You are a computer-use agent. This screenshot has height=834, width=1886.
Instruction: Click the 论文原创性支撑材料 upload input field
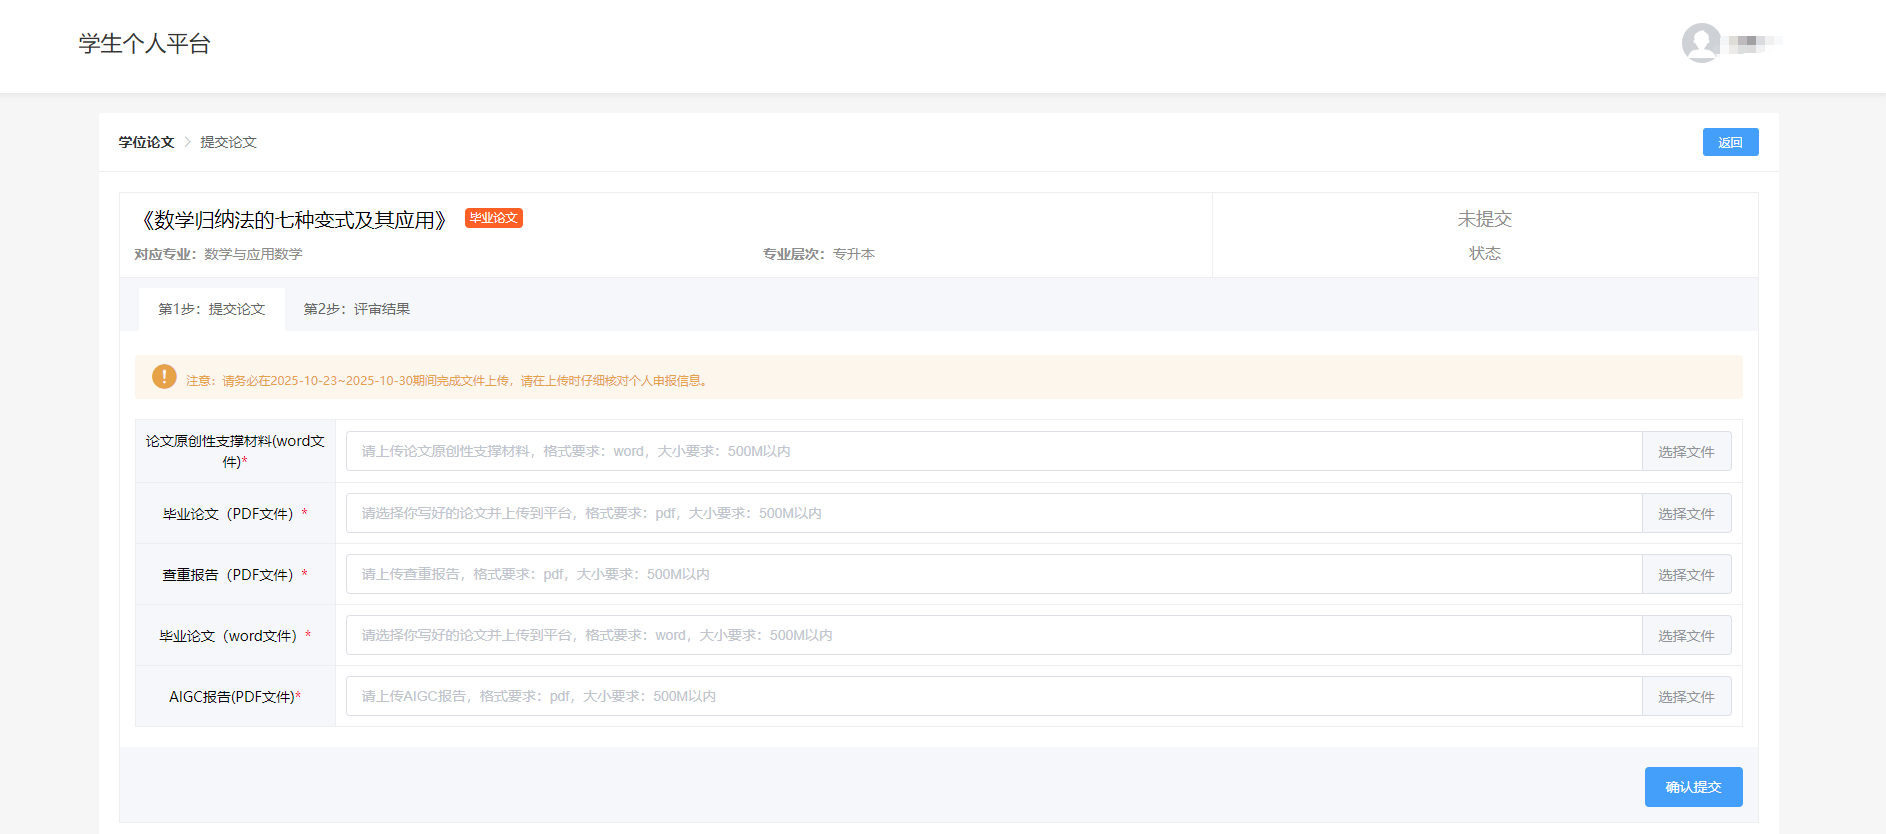pyautogui.click(x=993, y=452)
